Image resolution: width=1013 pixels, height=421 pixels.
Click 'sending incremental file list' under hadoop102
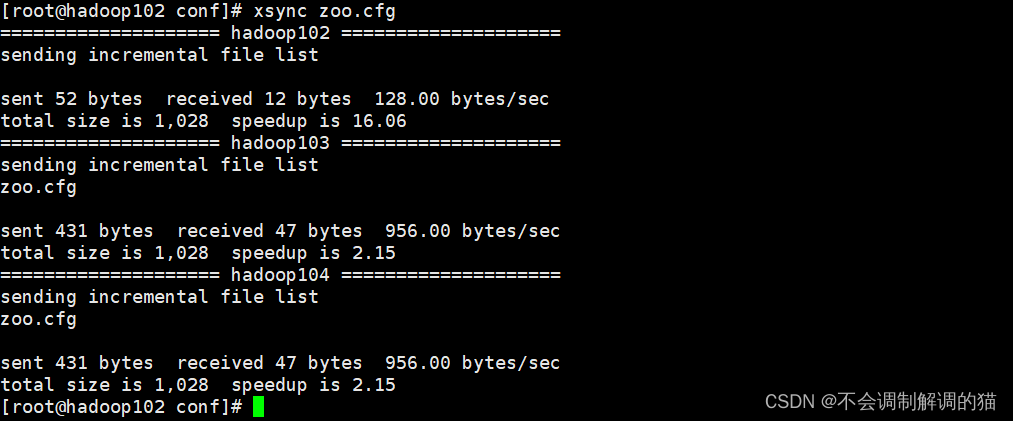click(x=159, y=55)
